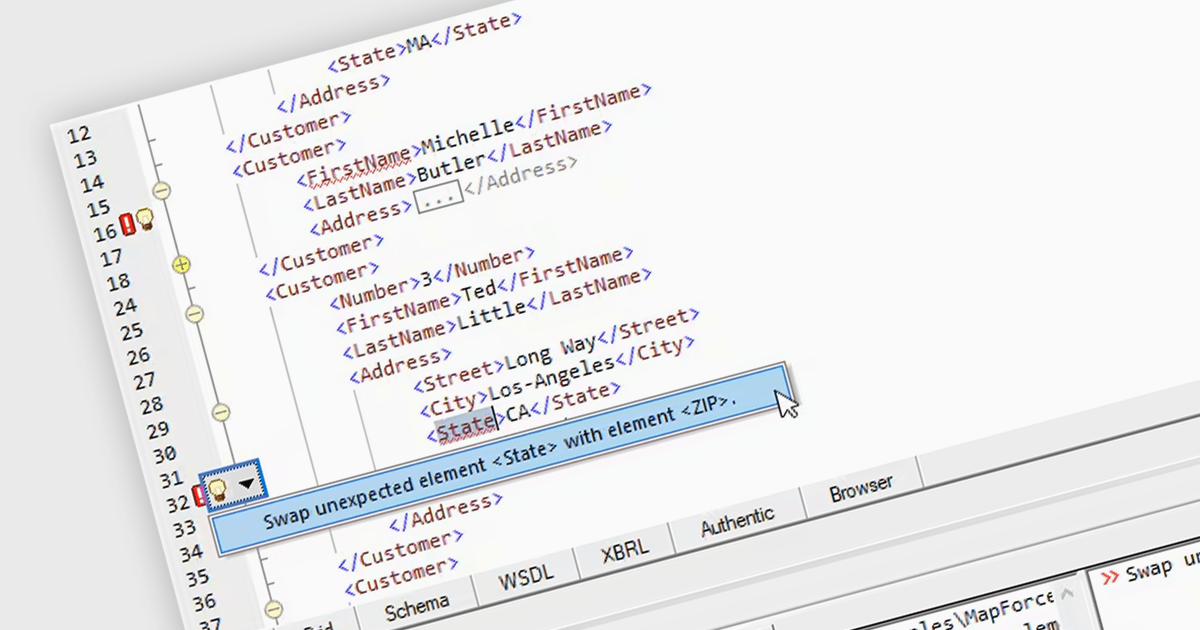This screenshot has width=1200, height=630.
Task: Click the text 'Los-Angeles' in City
Action: 551,381
